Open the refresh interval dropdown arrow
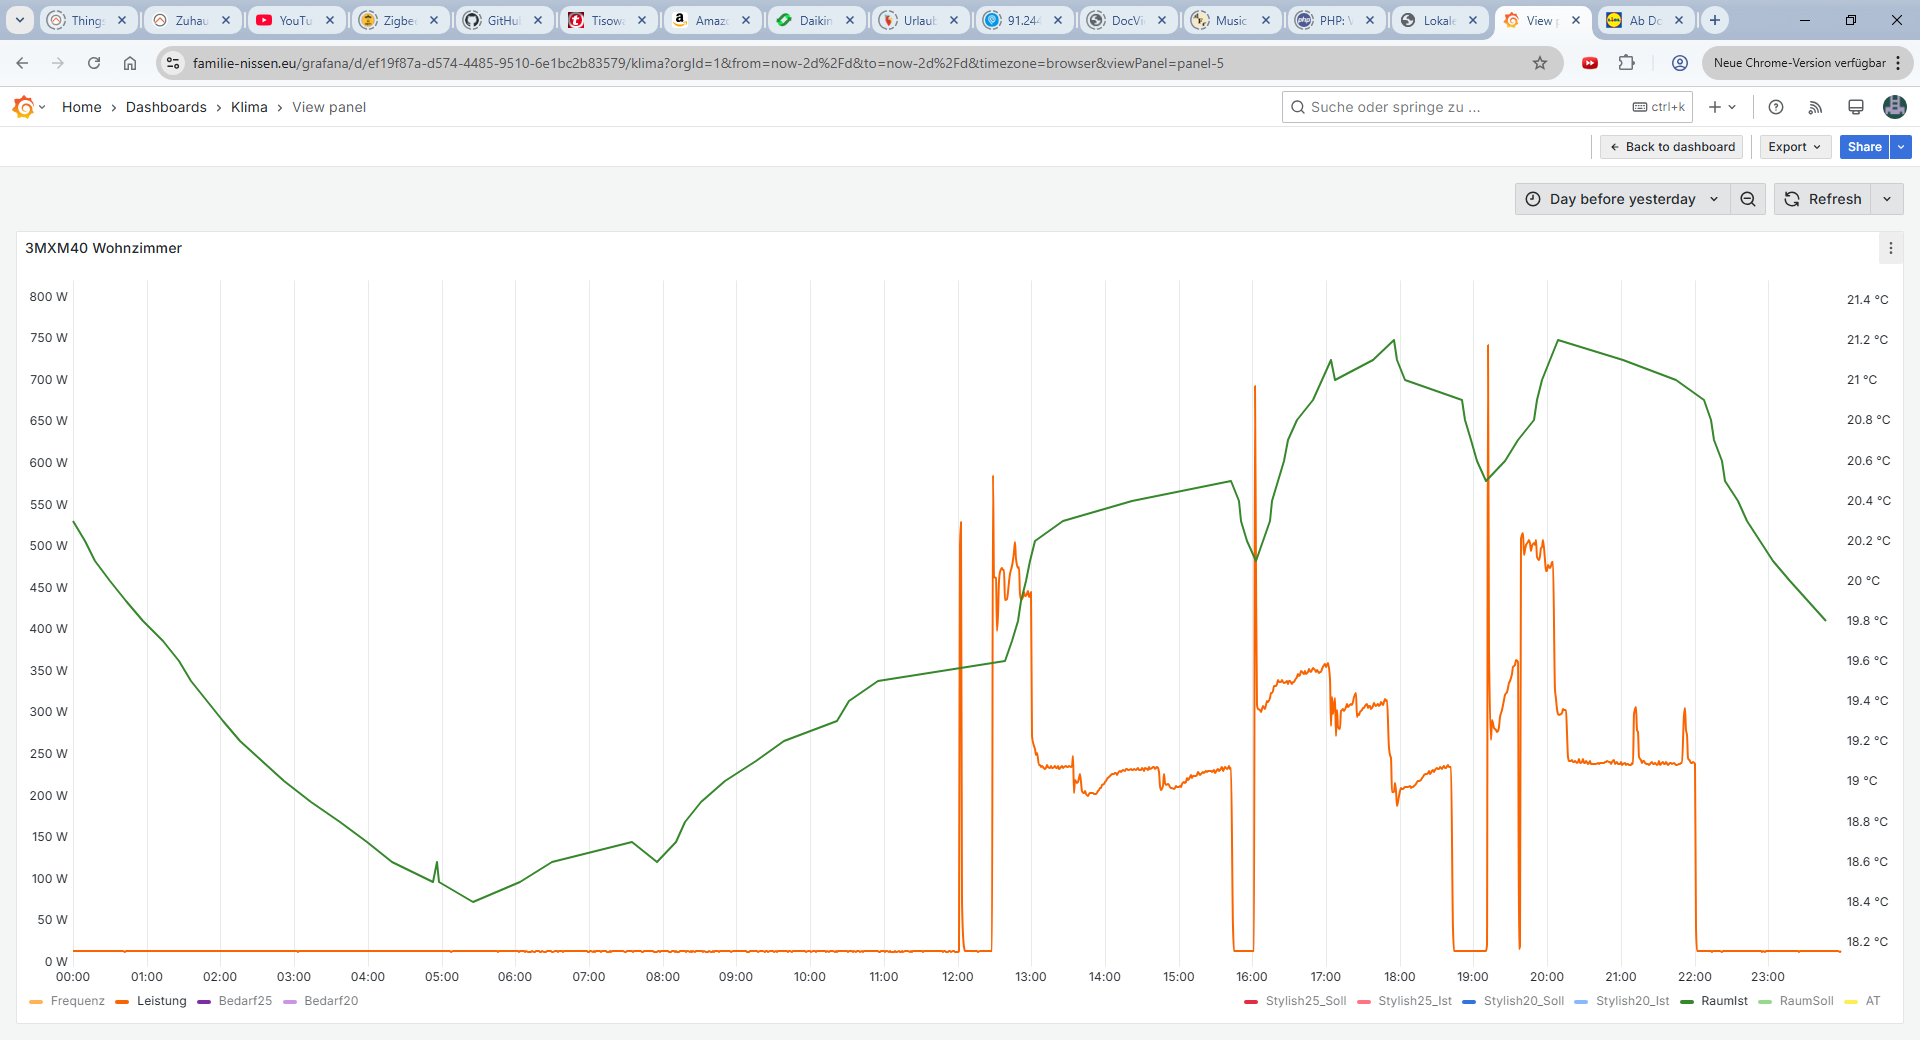Screen dimensions: 1920x1040 (x=1887, y=199)
